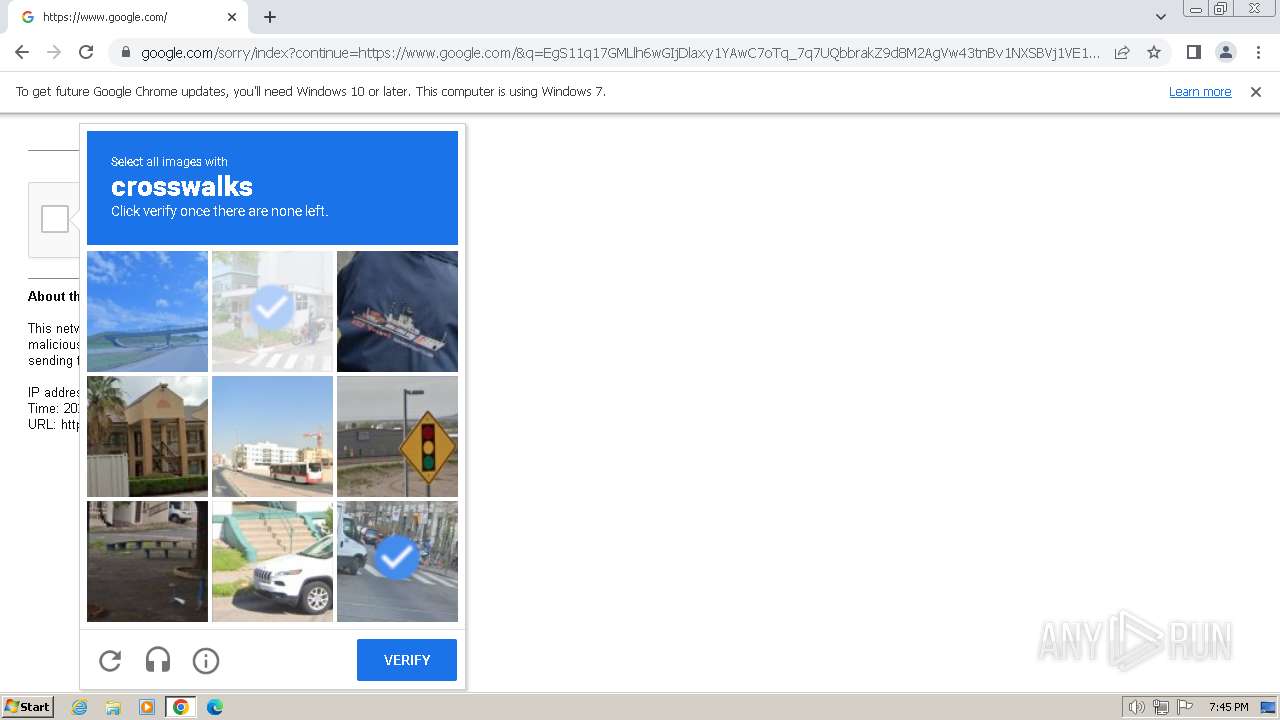Open the network tray icon
The height and width of the screenshot is (720, 1280).
[x=1161, y=707]
